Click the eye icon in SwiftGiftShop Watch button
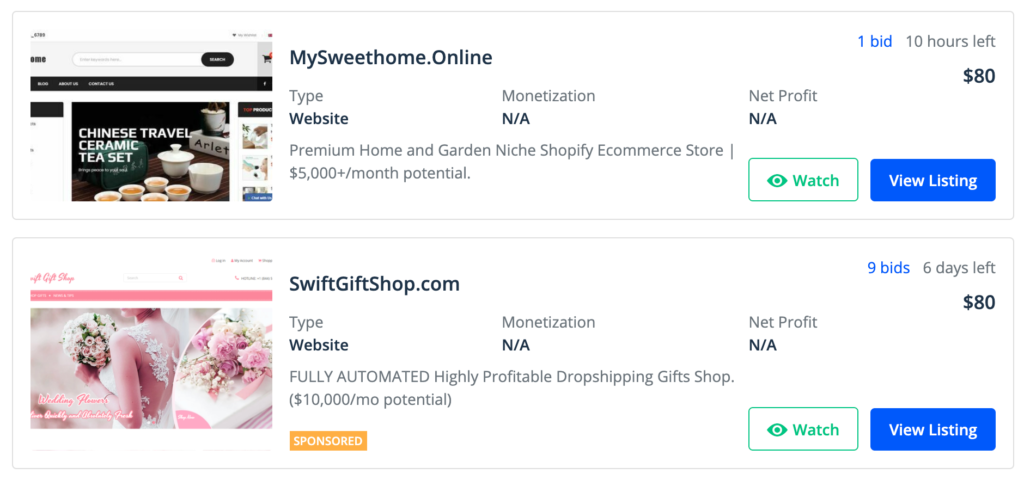 (777, 430)
